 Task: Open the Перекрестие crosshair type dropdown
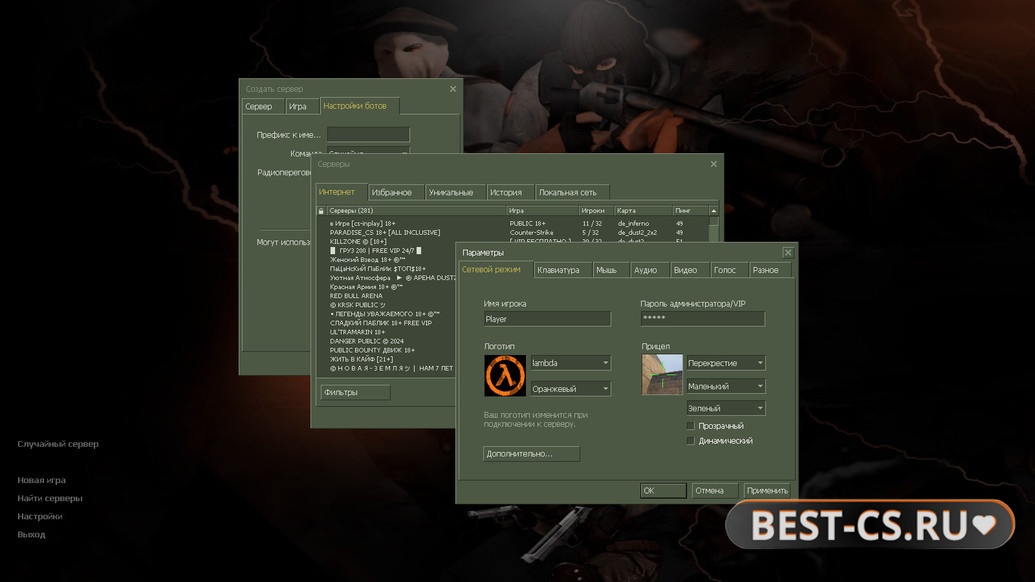pyautogui.click(x=725, y=363)
